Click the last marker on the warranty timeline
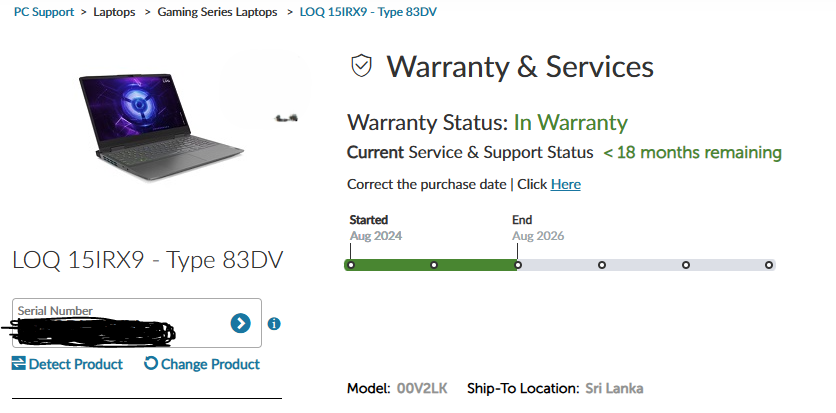Image resolution: width=836 pixels, height=413 pixels. 769,265
